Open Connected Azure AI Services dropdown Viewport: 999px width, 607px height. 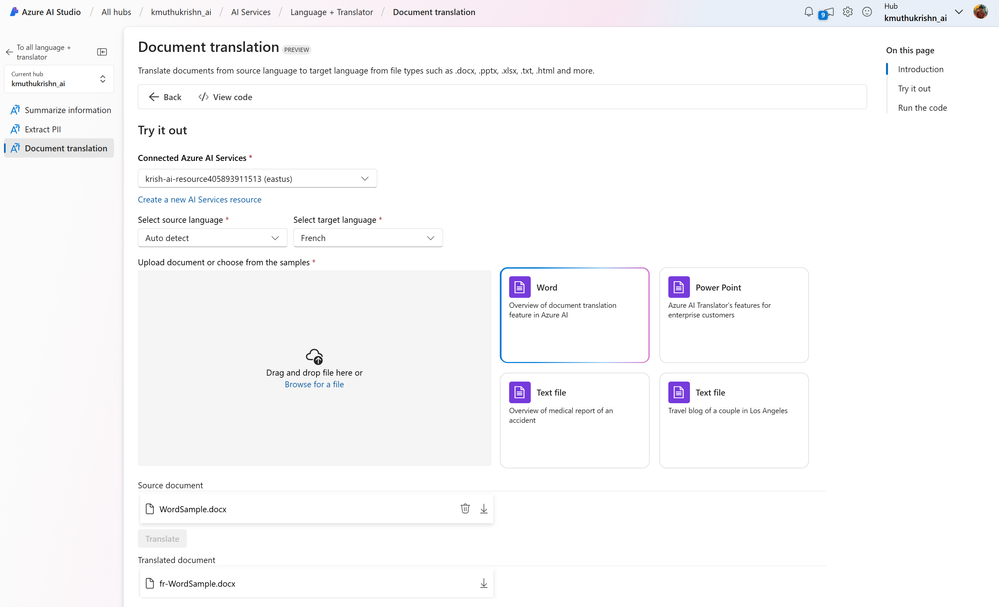tap(257, 178)
